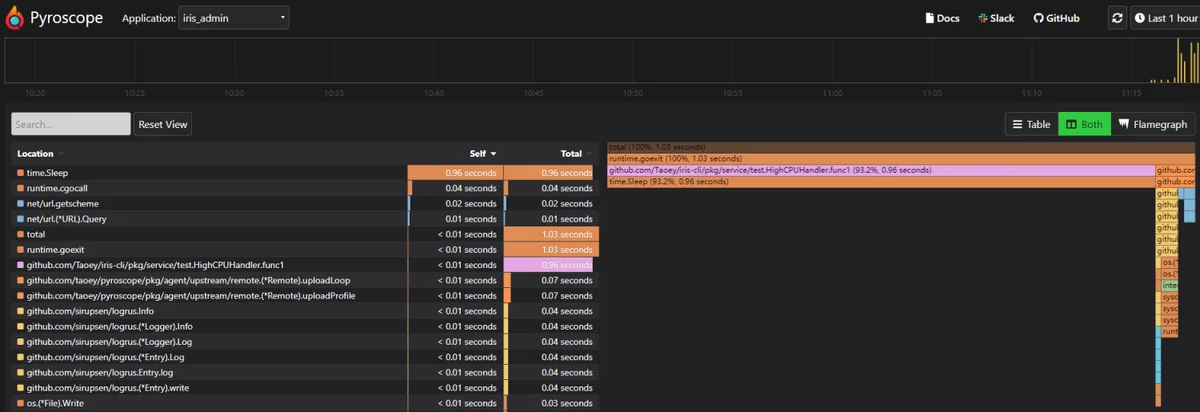
Task: Select the (*Remote).uploadLoop row
Action: [304, 280]
